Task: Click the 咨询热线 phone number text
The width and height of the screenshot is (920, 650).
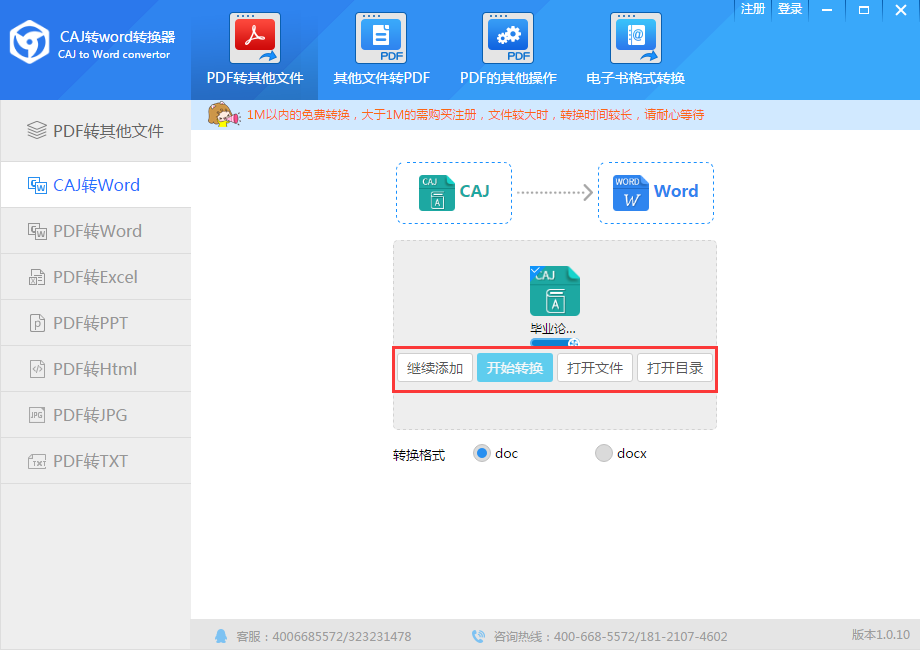Action: pyautogui.click(x=610, y=637)
